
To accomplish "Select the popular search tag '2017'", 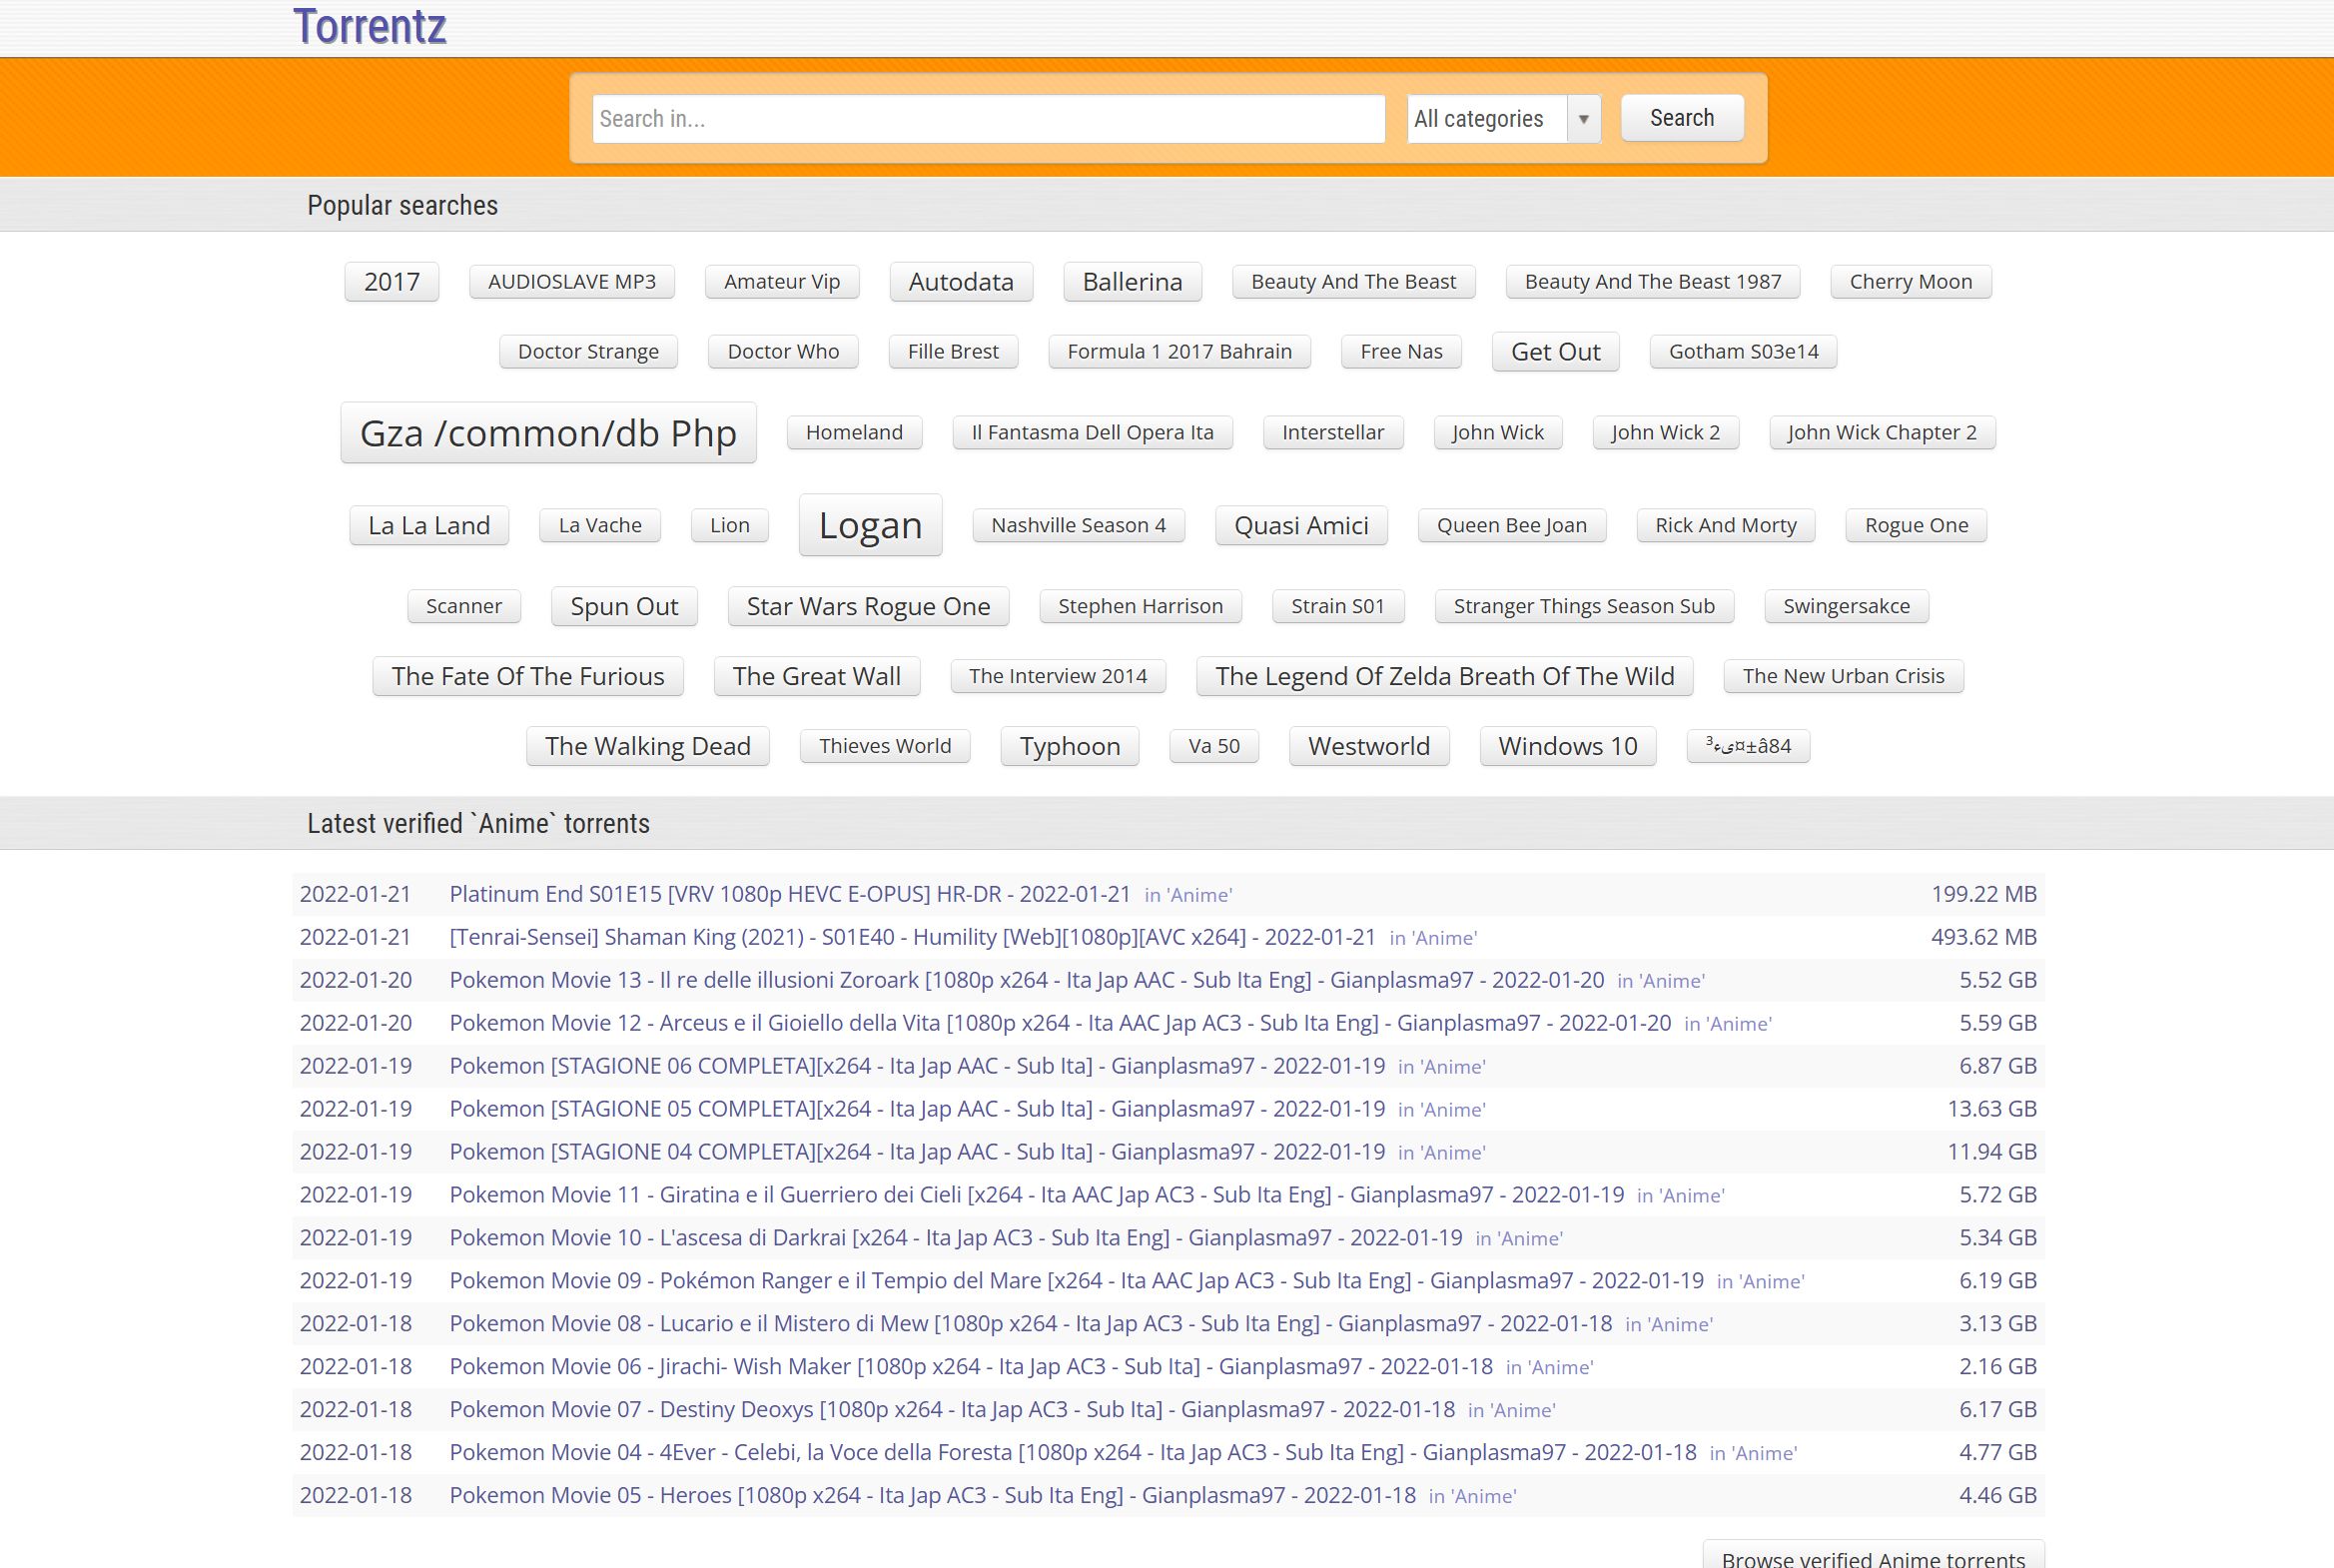I will coord(391,281).
